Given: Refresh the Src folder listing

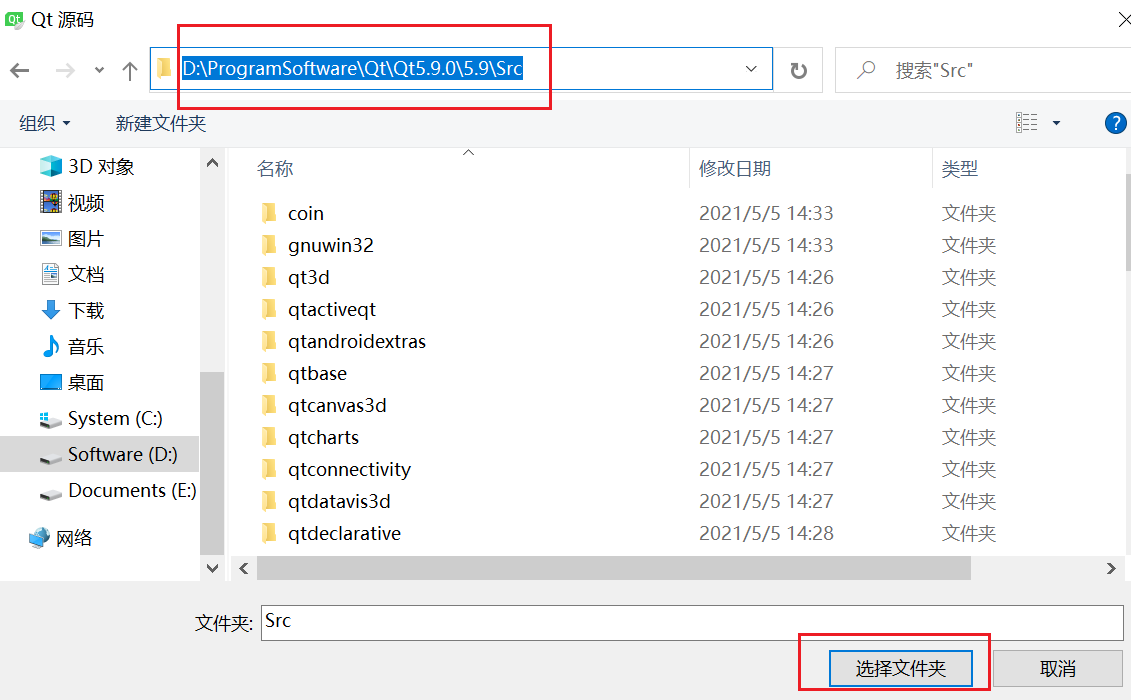Looking at the screenshot, I should click(x=798, y=70).
